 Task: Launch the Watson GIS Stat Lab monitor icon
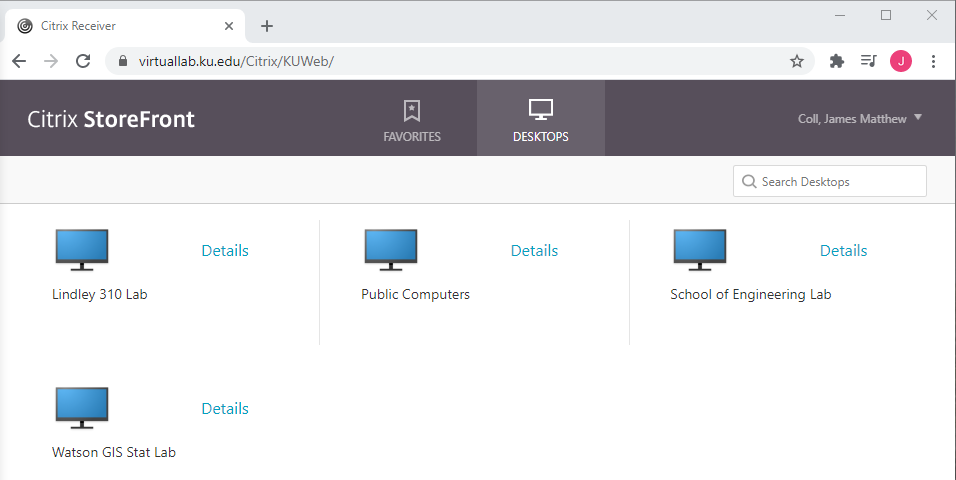82,408
